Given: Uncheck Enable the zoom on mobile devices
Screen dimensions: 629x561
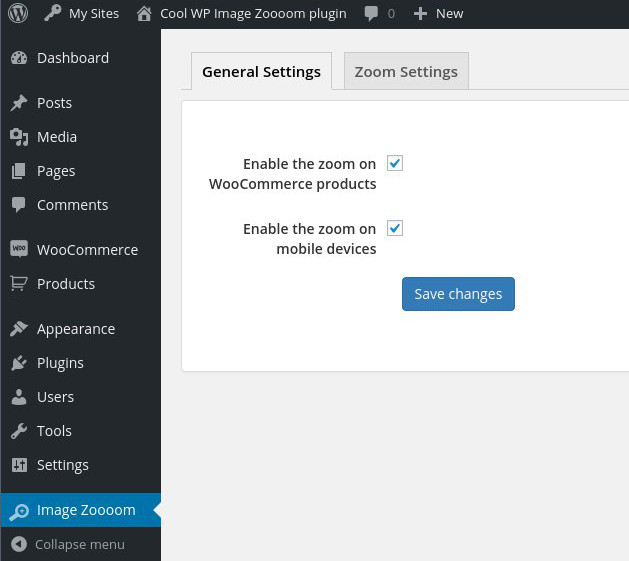Looking at the screenshot, I should 395,228.
